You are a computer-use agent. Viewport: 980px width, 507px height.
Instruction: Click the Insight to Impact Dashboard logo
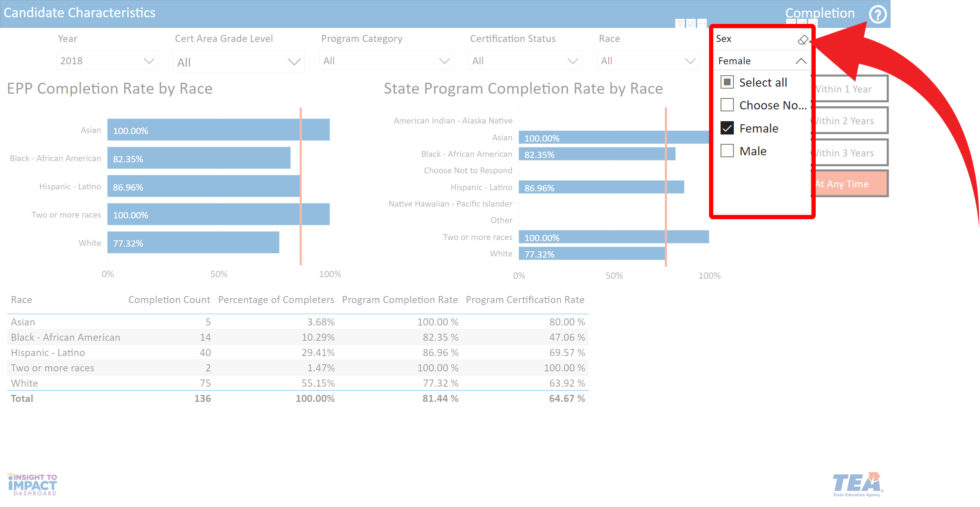32,484
